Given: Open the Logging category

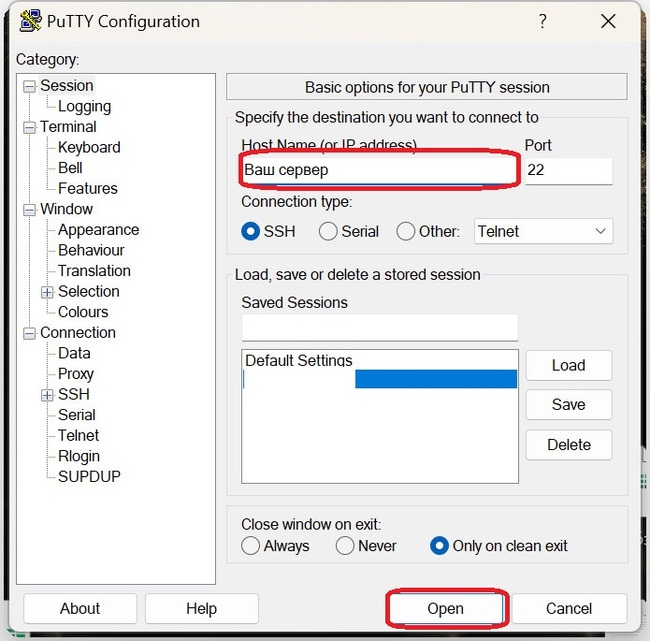Looking at the screenshot, I should [84, 106].
